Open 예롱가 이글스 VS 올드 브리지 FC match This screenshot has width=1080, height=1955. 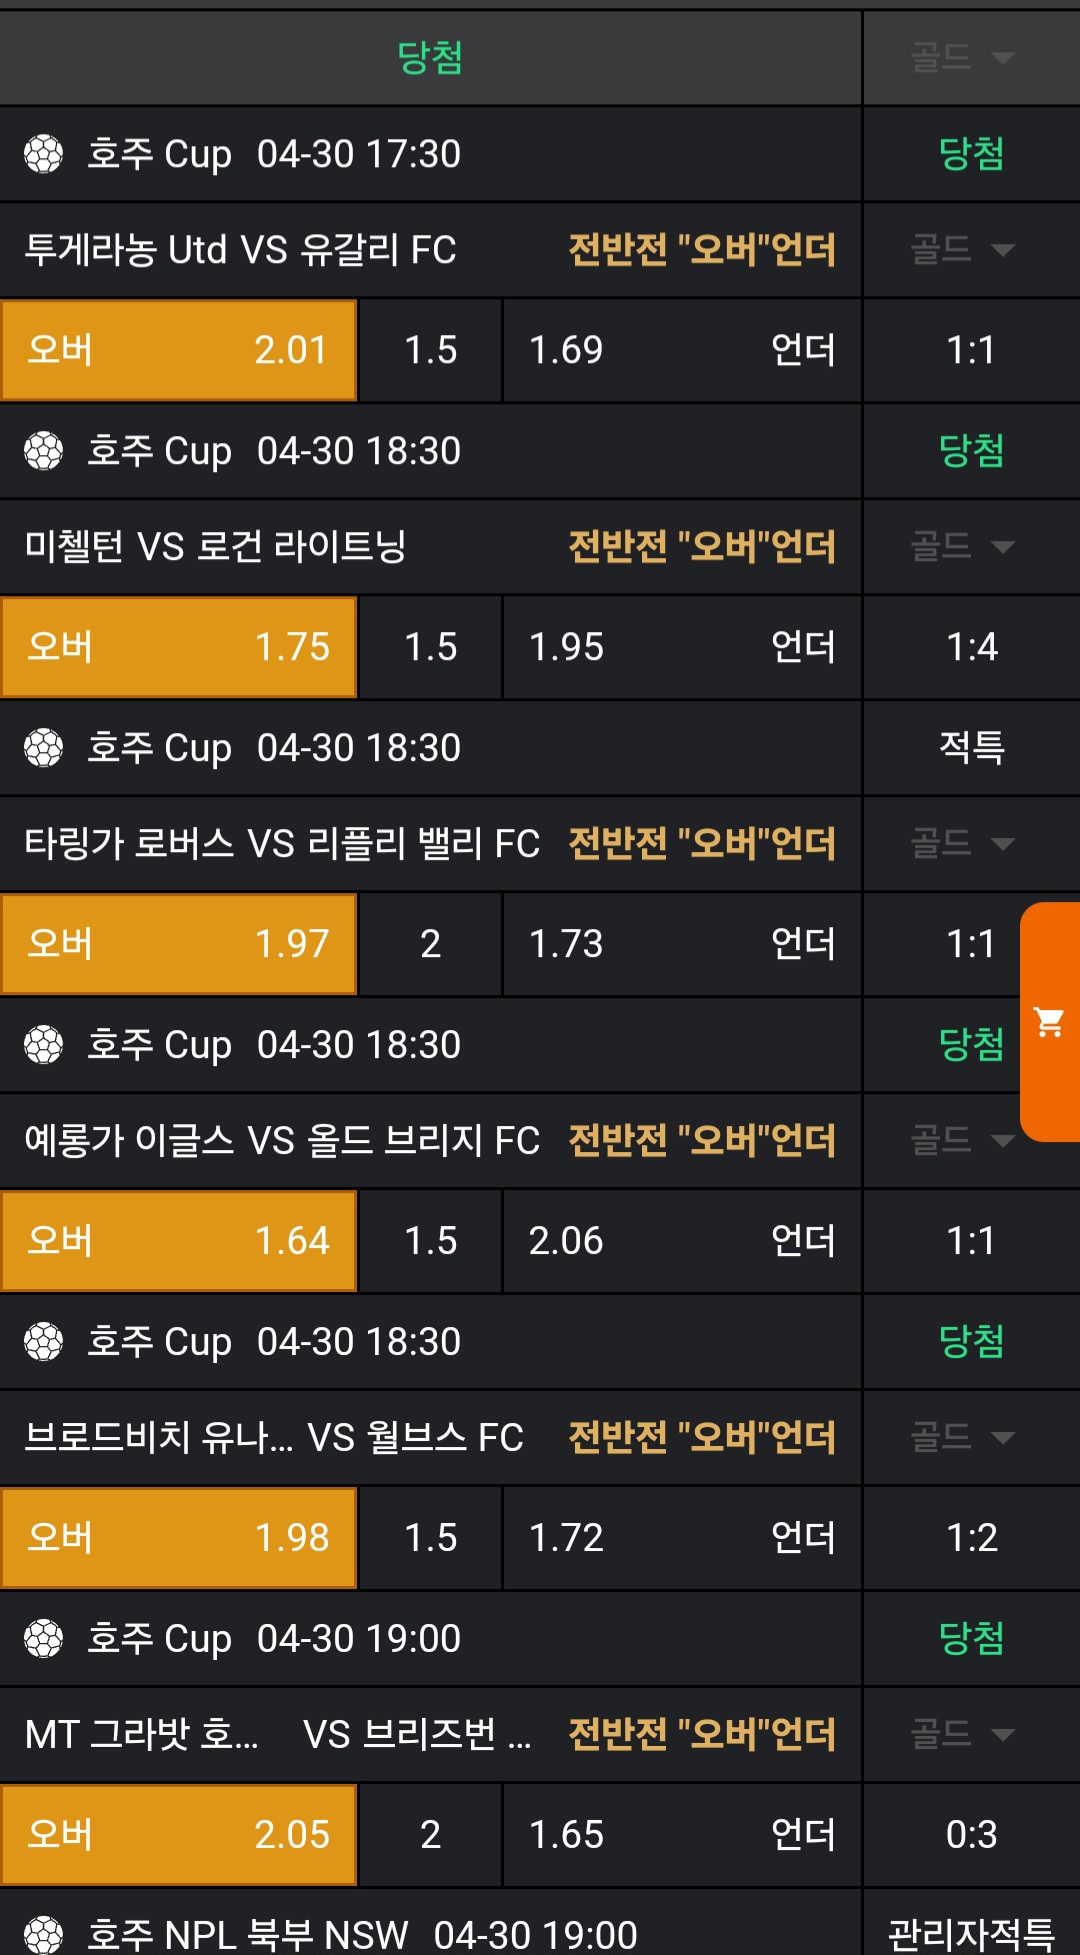(x=282, y=1140)
